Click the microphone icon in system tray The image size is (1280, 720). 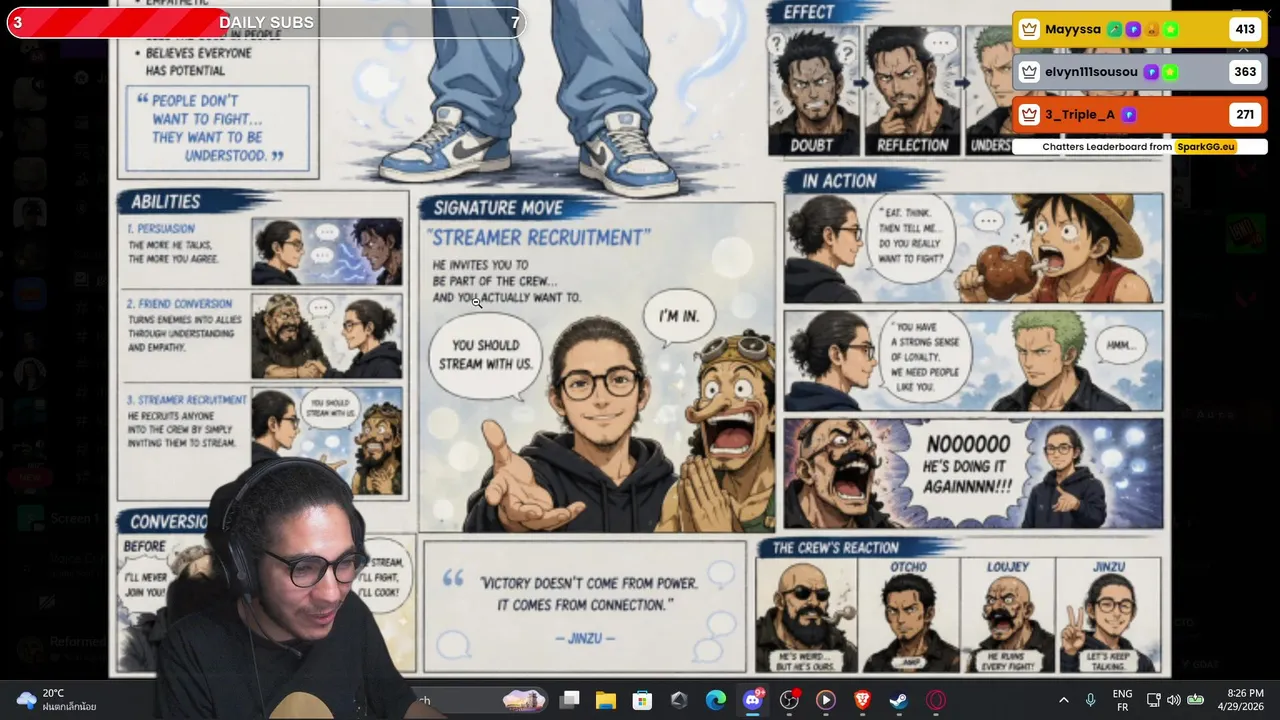(1090, 699)
